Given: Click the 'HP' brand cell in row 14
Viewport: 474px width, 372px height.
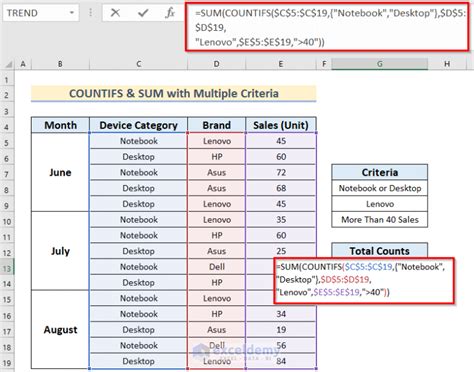Looking at the screenshot, I should pos(217,282).
